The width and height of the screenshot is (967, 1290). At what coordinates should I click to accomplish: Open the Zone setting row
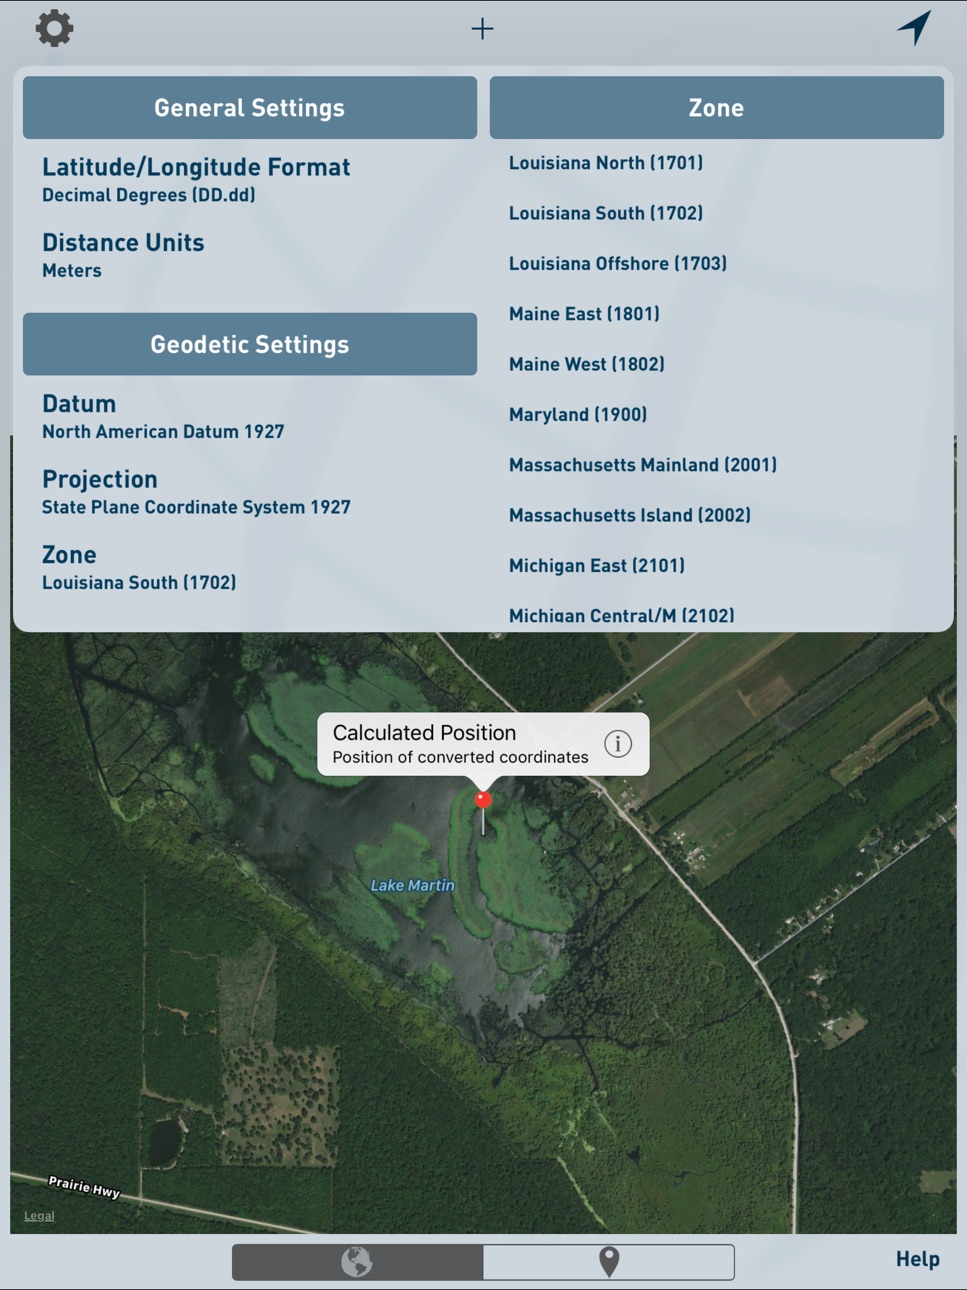coord(249,568)
